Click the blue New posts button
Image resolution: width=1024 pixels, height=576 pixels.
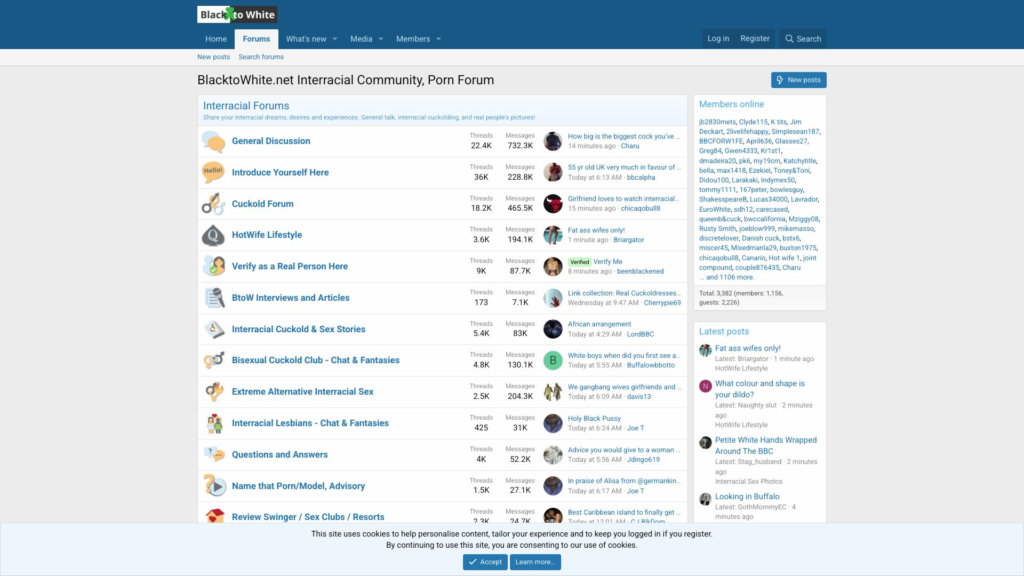pos(798,80)
